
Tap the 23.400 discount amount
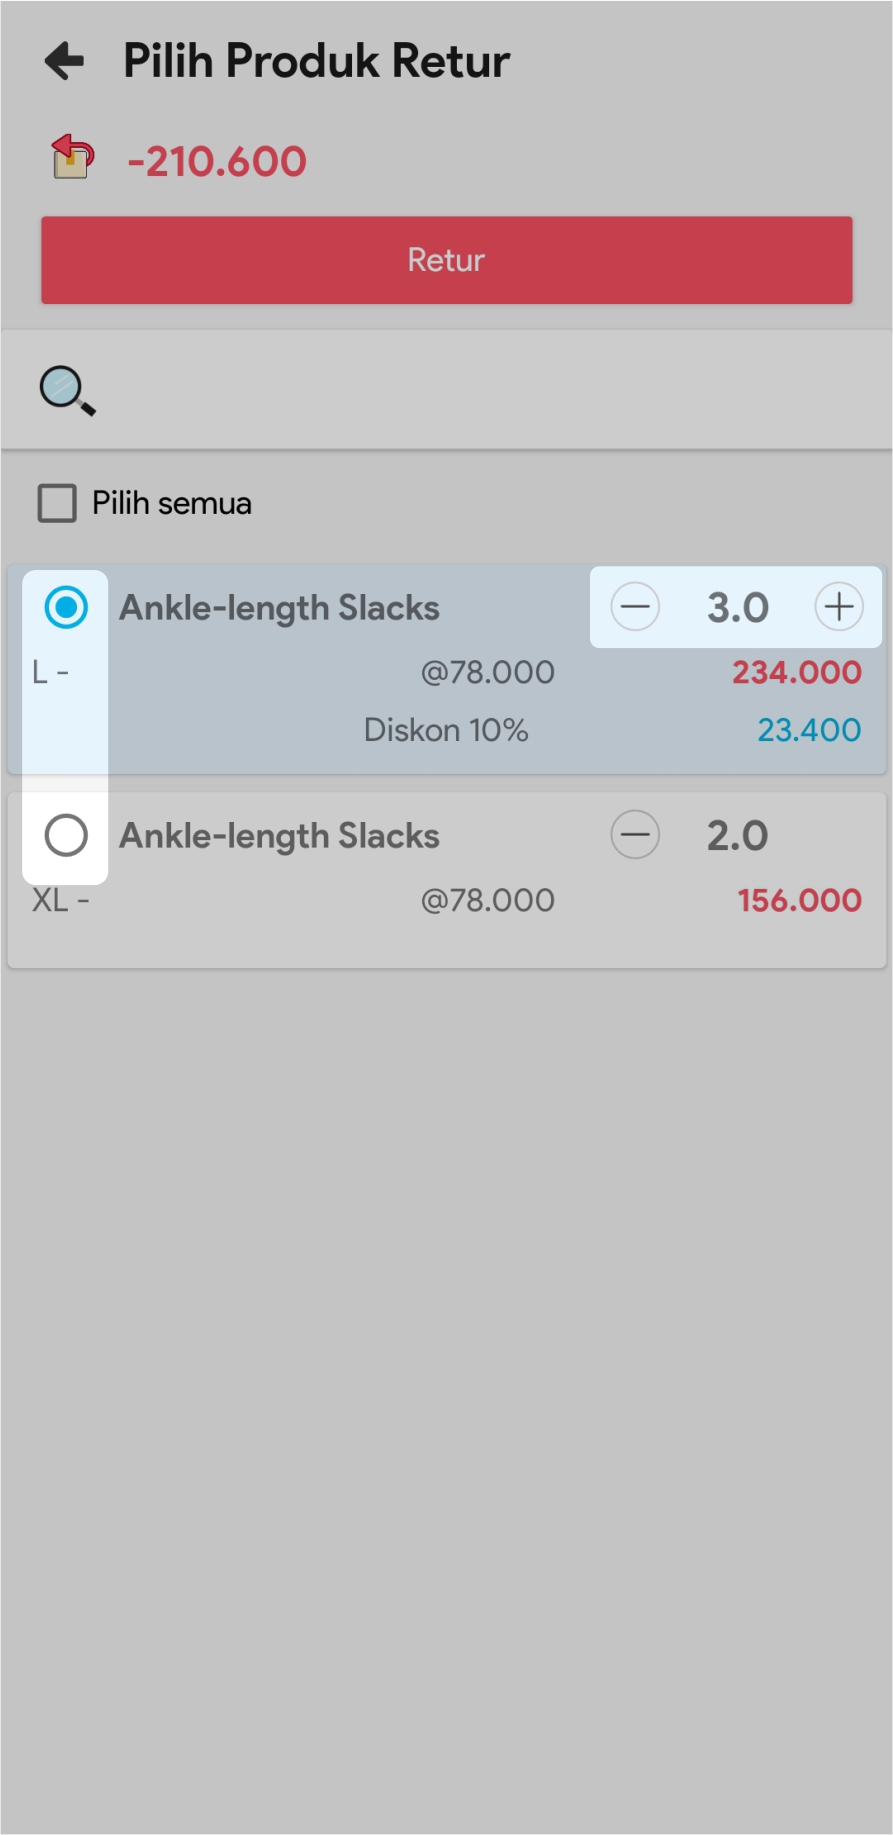(x=809, y=730)
